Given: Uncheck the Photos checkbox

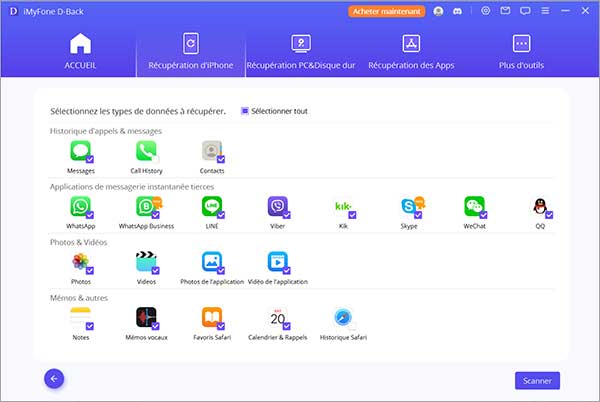Looking at the screenshot, I should pyautogui.click(x=90, y=269).
